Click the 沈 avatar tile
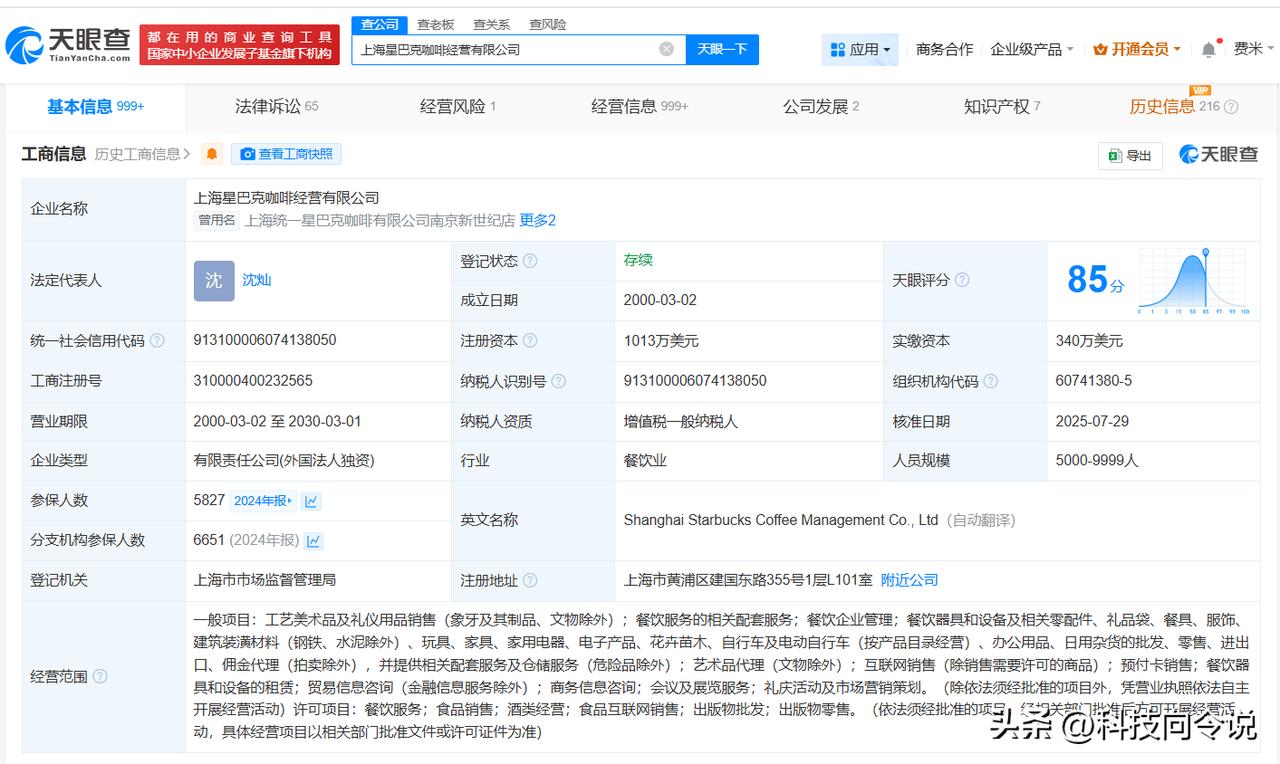The height and width of the screenshot is (764, 1280). (214, 281)
